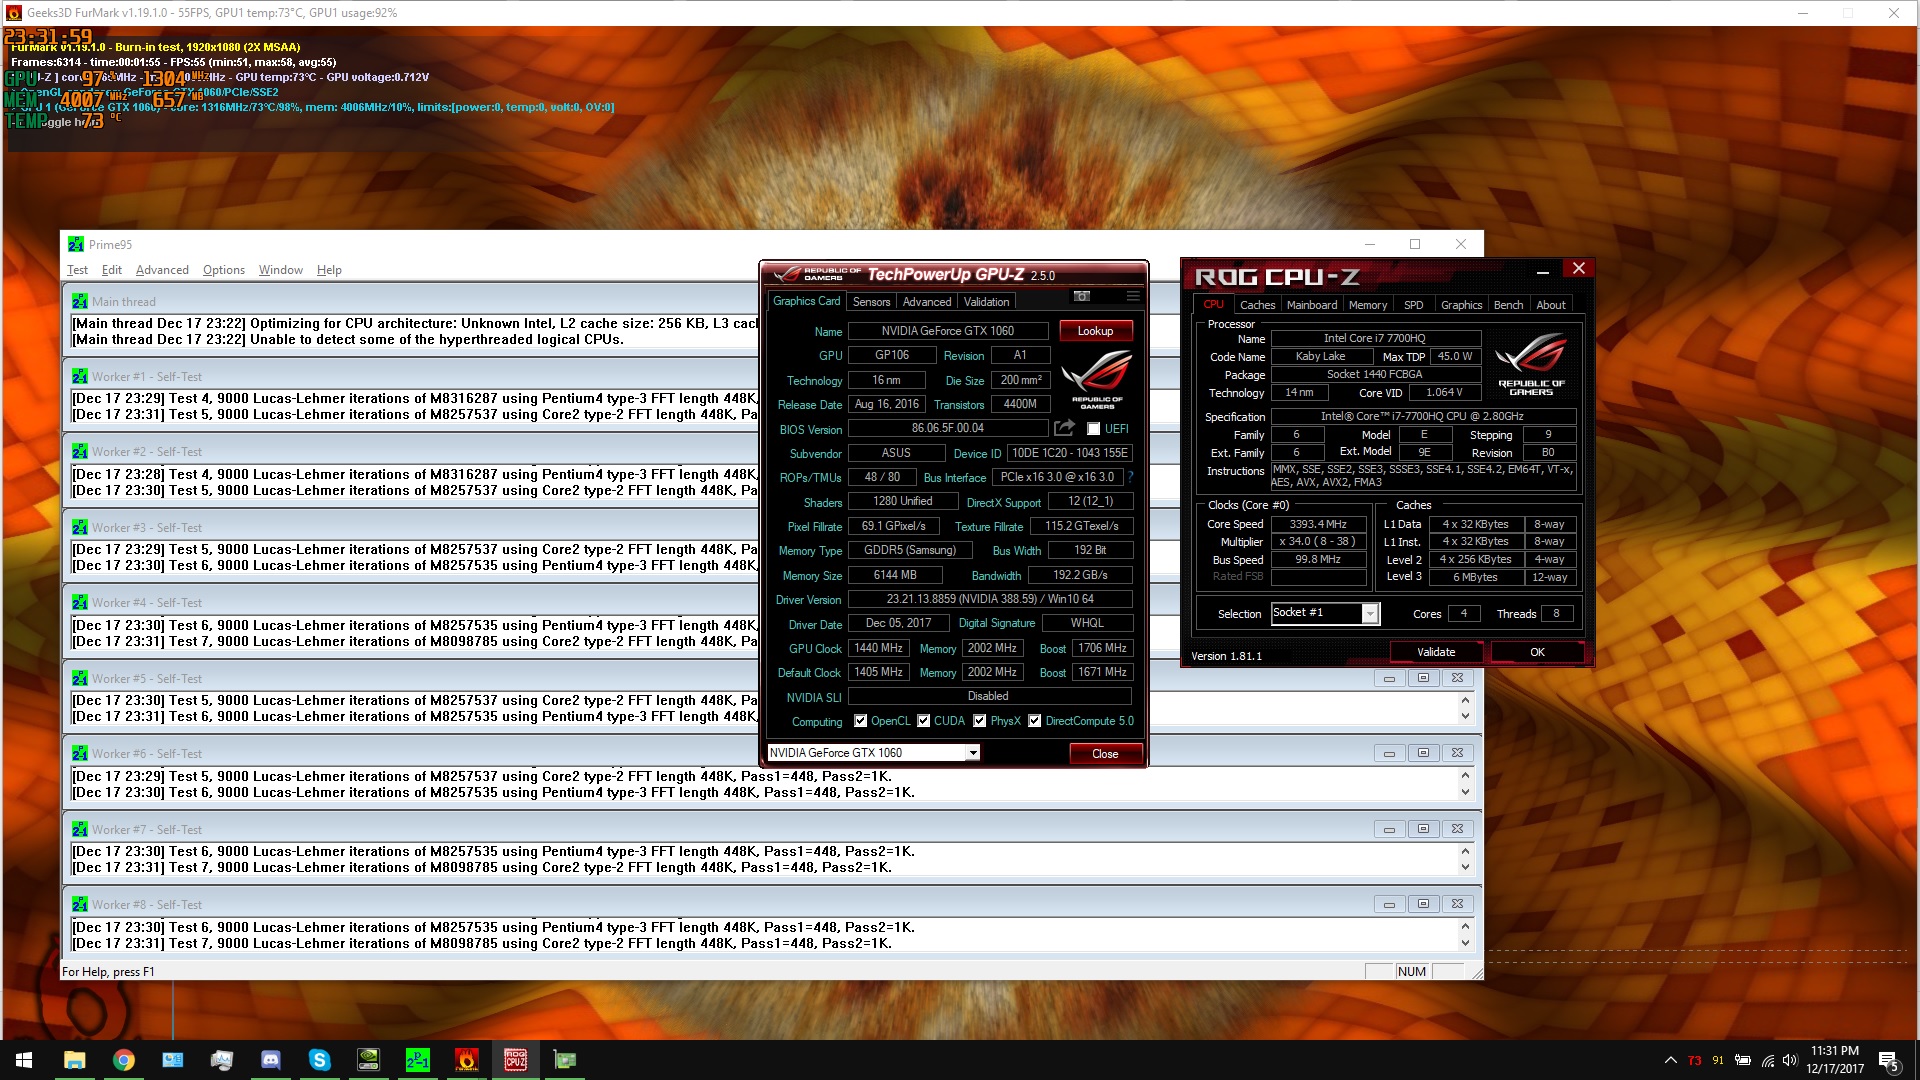Screen dimensions: 1920x1080
Task: Open the NVIDIA taskbar icon
Action: [369, 1060]
